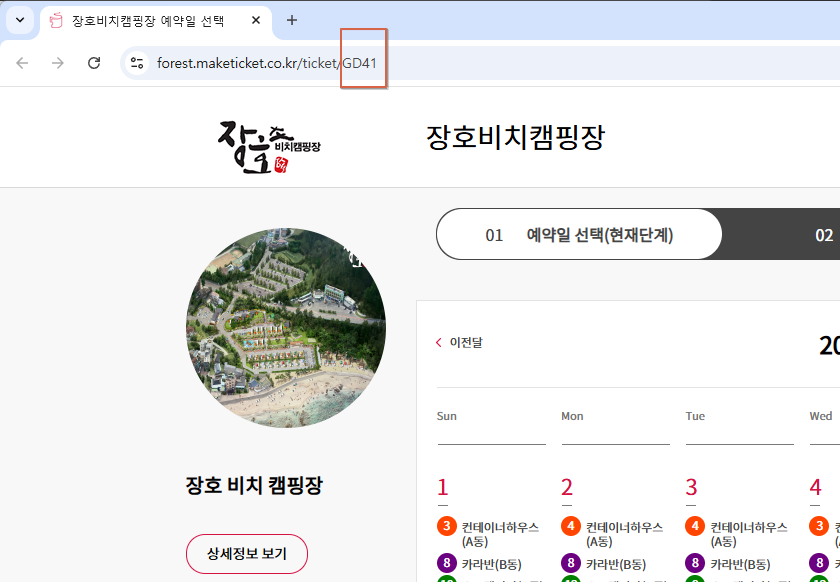The width and height of the screenshot is (840, 582).
Task: View site information icon in address bar
Action: (x=137, y=63)
